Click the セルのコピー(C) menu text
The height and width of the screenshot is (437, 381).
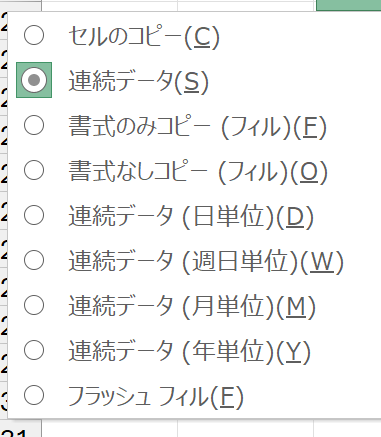(x=144, y=36)
